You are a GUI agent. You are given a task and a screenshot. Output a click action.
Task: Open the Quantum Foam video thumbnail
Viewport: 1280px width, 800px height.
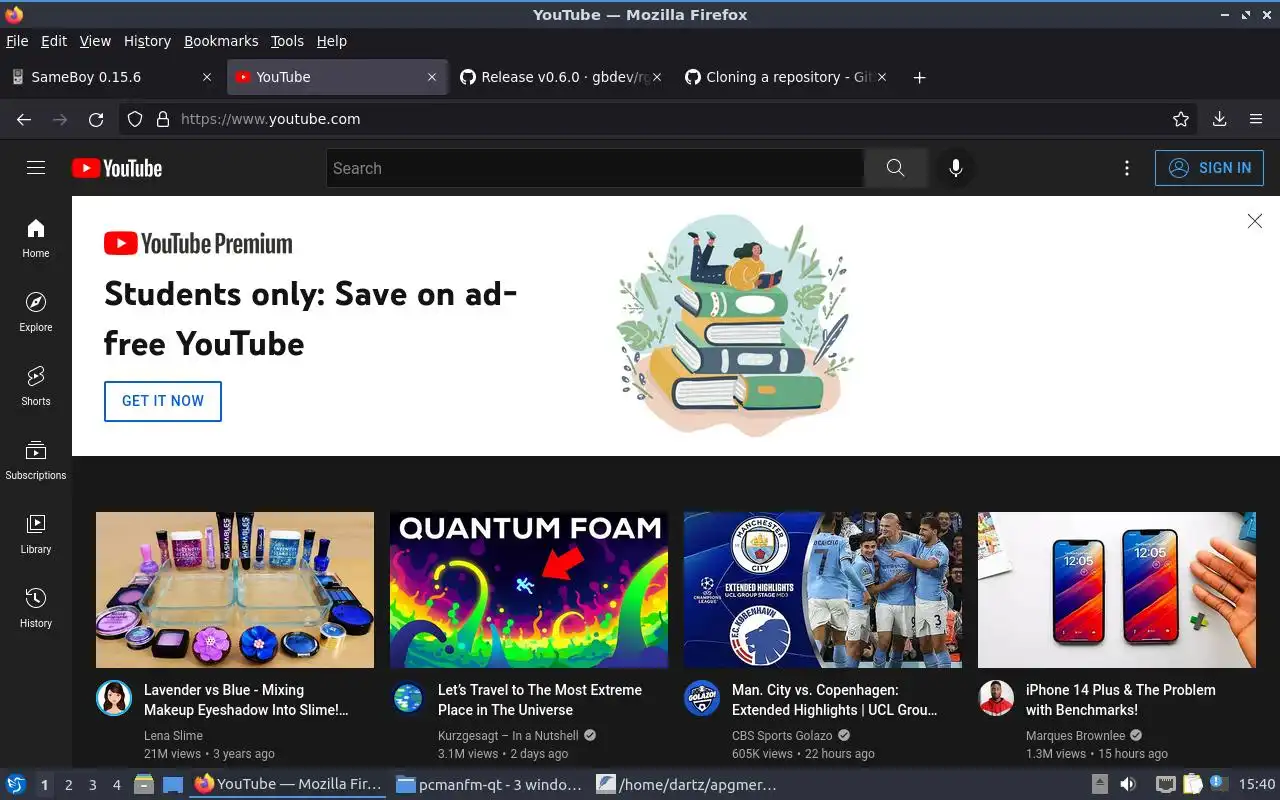[529, 590]
